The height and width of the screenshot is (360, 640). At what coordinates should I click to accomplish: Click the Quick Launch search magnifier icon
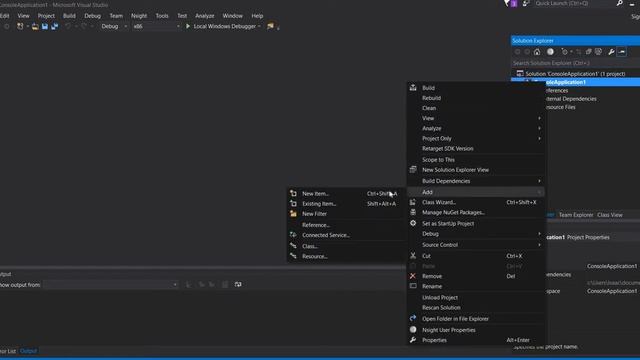pos(620,3)
